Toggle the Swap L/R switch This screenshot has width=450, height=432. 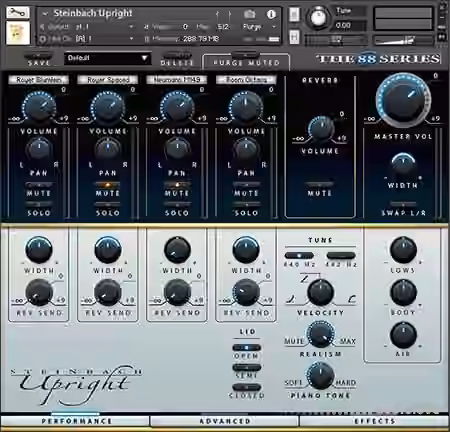click(403, 204)
